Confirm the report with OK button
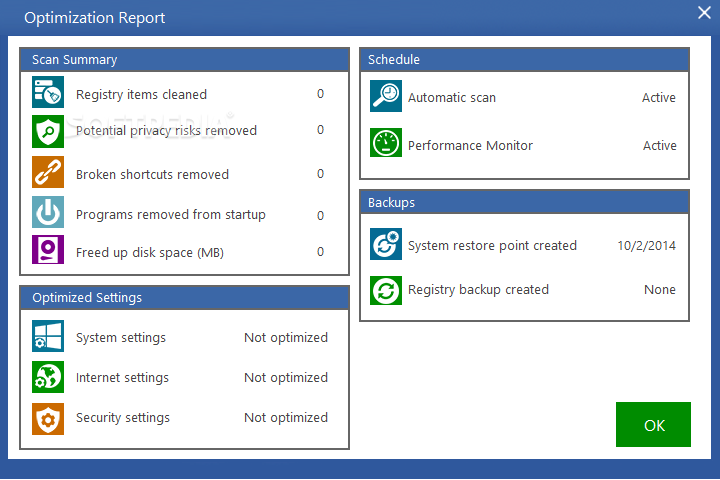 [x=653, y=424]
